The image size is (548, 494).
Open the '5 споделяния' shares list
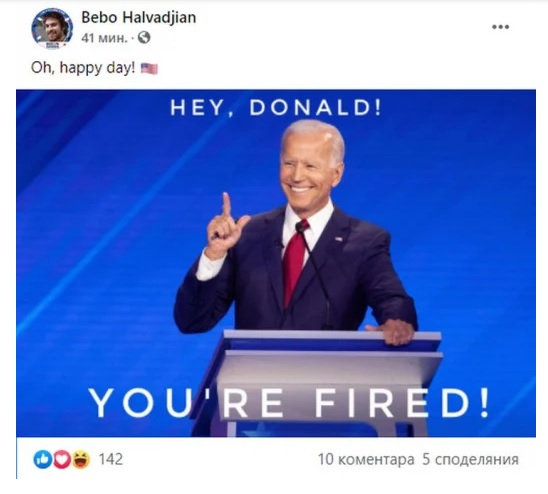coord(470,459)
